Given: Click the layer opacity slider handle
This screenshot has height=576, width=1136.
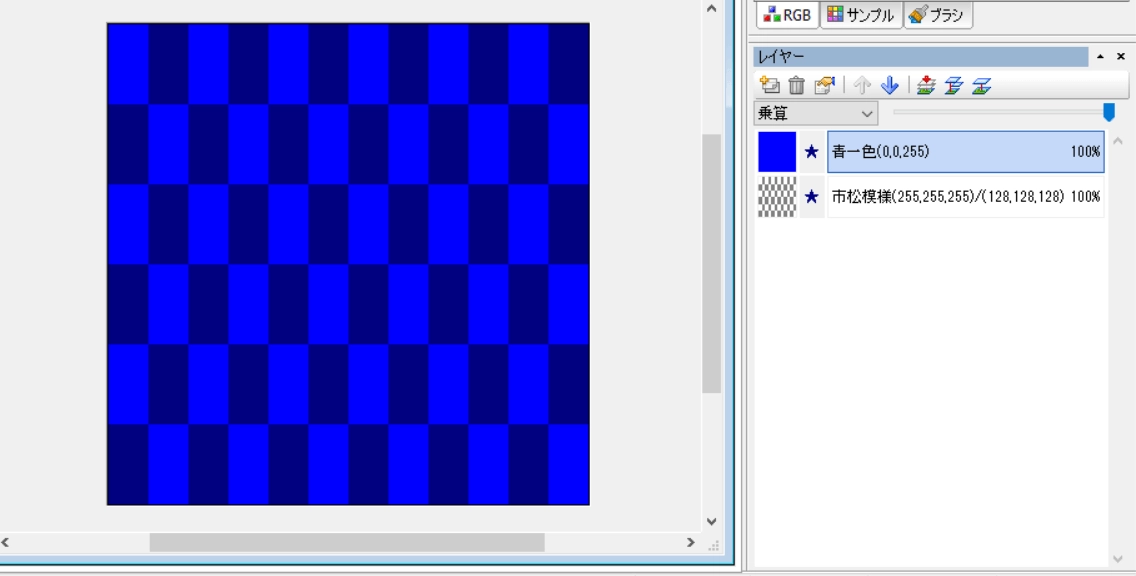Looking at the screenshot, I should [x=1108, y=112].
